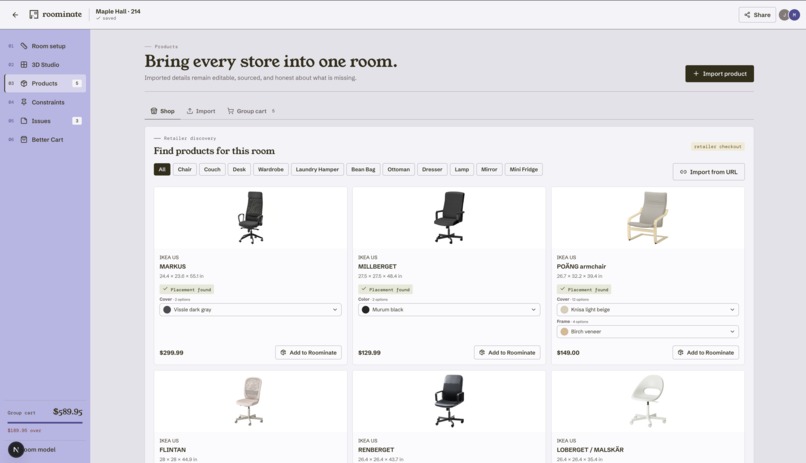Add MILLBERGET chair to Roominate
Viewport: 806px width, 463px height.
click(507, 353)
